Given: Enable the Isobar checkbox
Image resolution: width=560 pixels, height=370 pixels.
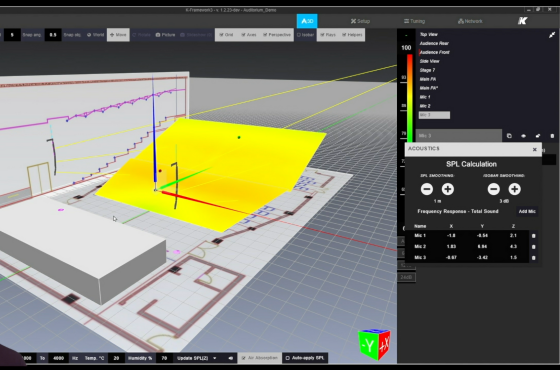Looking at the screenshot, I should tap(305, 35).
